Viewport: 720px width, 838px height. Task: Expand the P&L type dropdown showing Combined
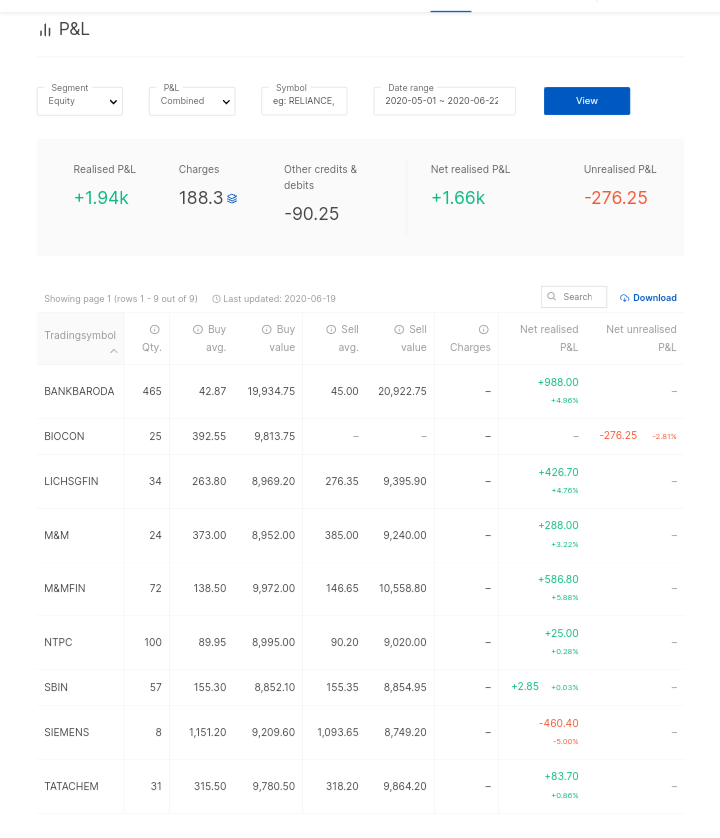[x=192, y=101]
